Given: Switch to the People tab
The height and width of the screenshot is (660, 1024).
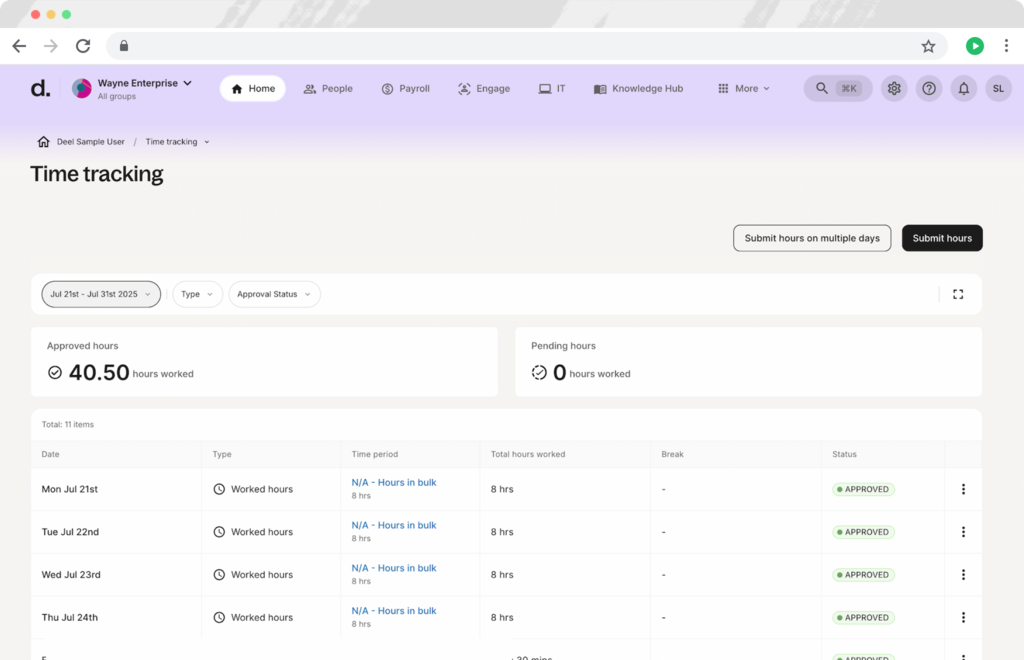Looking at the screenshot, I should click(x=328, y=89).
